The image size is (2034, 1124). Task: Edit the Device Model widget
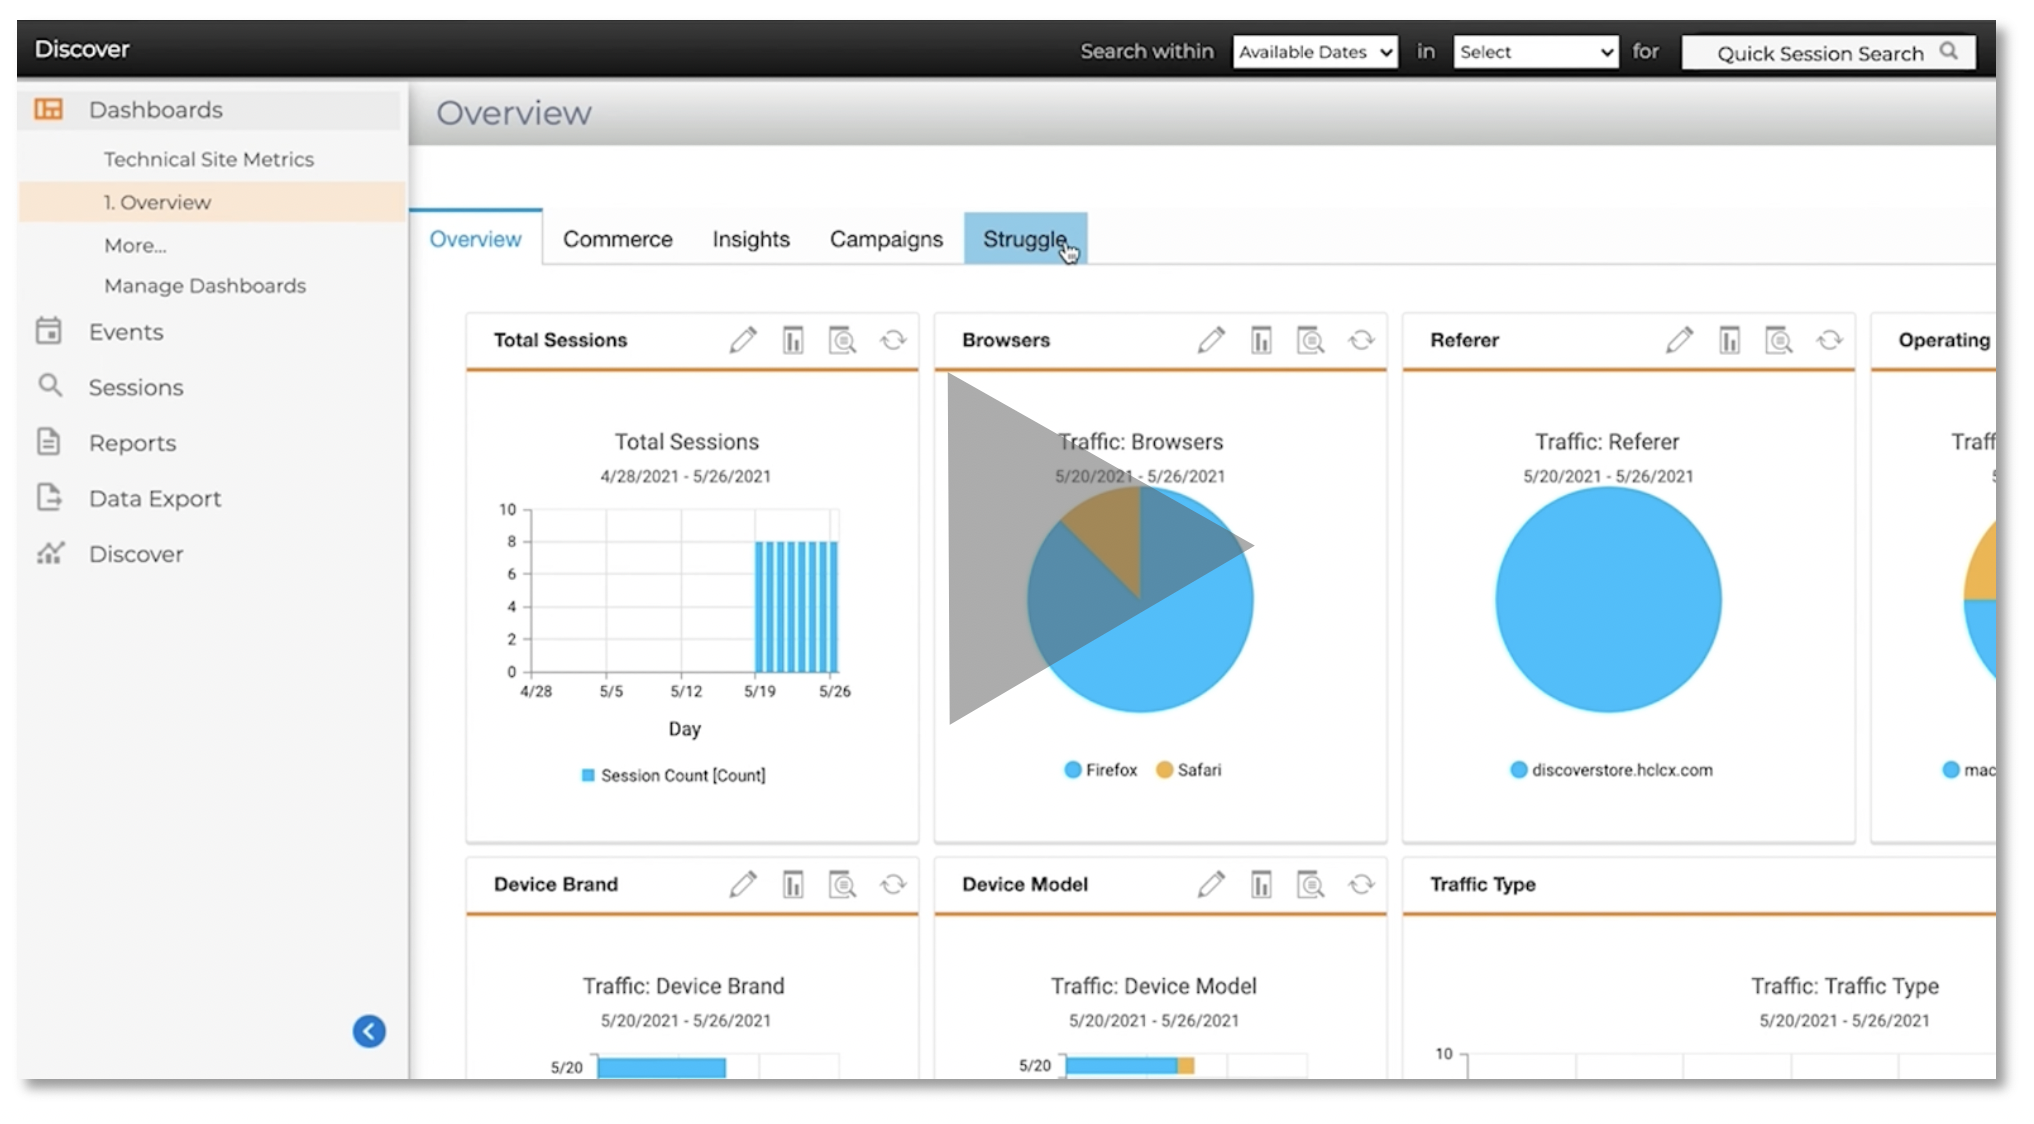tap(1211, 884)
